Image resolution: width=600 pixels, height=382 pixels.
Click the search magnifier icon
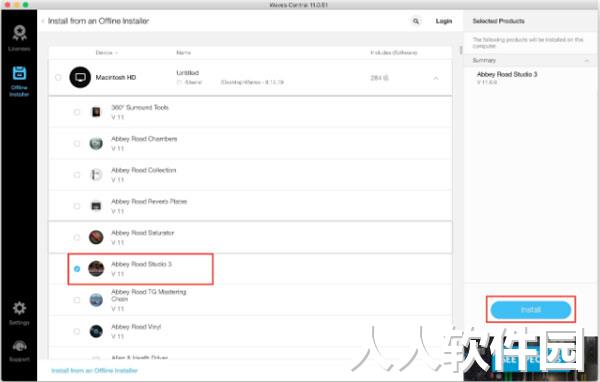tap(416, 21)
